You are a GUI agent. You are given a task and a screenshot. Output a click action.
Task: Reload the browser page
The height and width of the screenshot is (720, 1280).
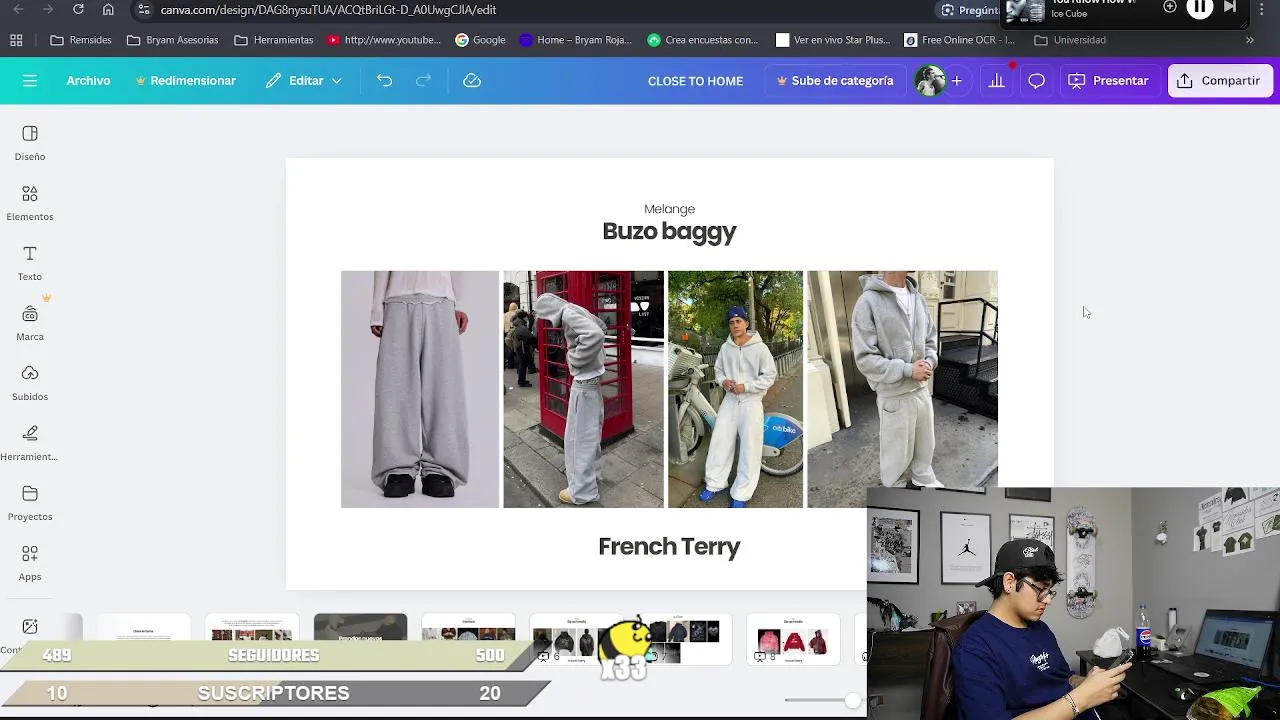[x=78, y=9]
